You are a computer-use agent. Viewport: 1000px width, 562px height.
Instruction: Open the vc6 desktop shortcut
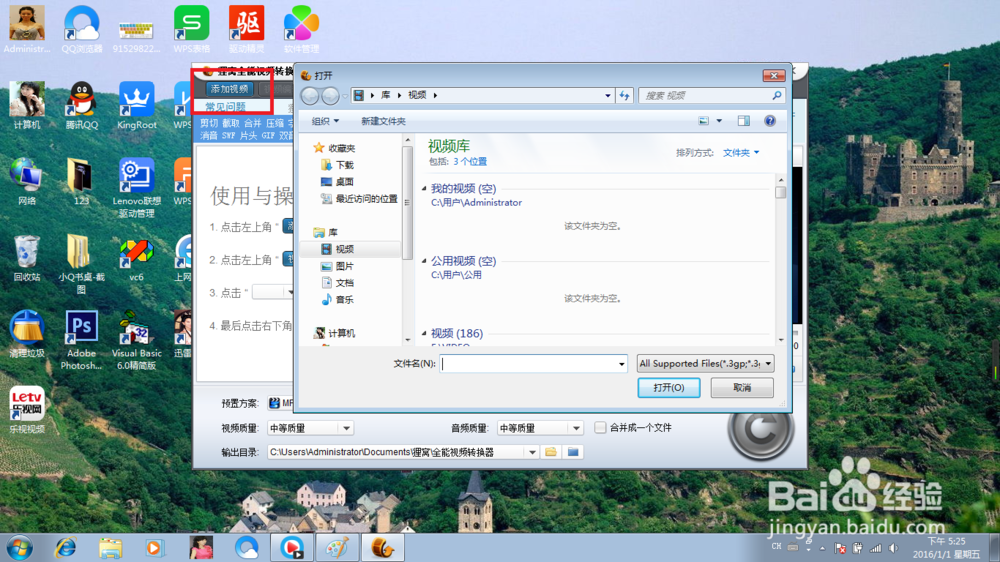136,258
